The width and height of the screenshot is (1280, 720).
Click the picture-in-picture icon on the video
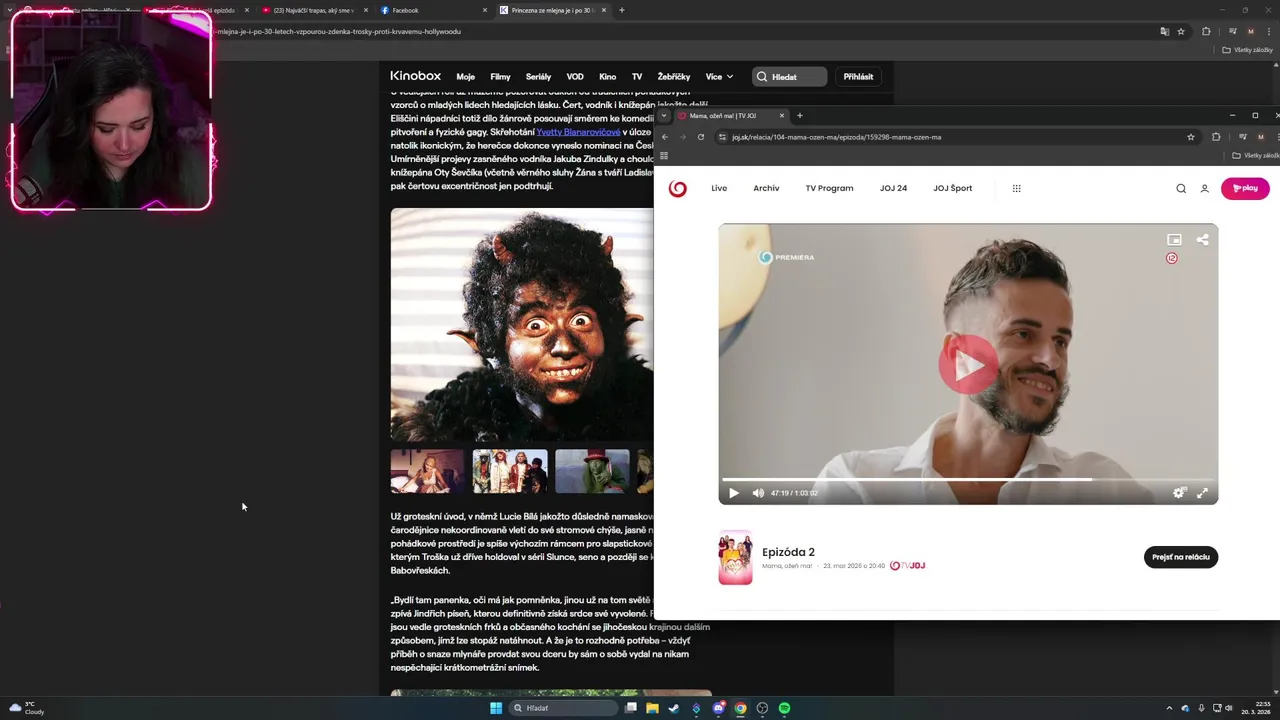tap(1174, 240)
